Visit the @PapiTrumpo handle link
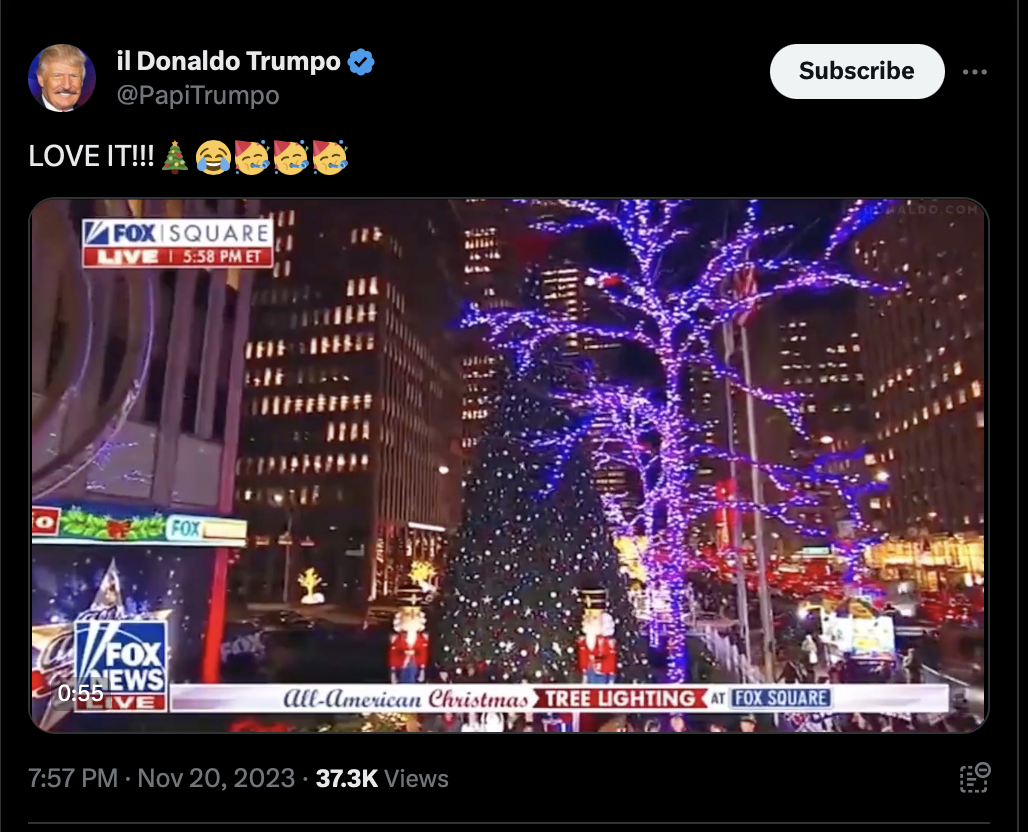This screenshot has width=1028, height=832. (198, 95)
